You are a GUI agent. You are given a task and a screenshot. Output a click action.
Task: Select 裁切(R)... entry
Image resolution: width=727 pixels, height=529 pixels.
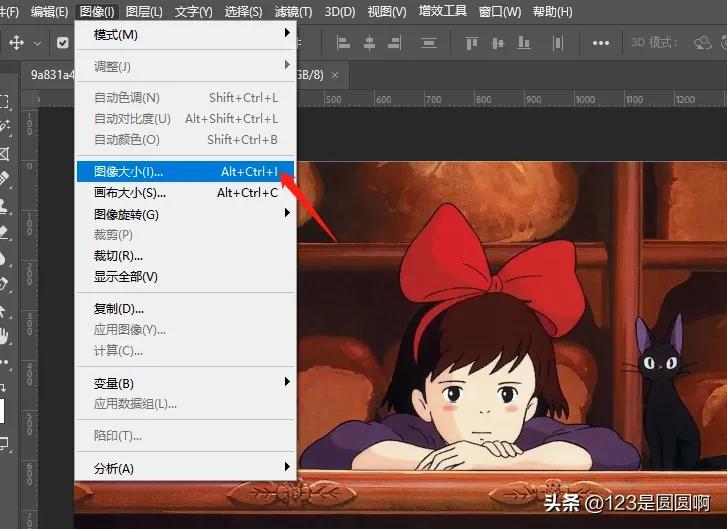(185, 255)
